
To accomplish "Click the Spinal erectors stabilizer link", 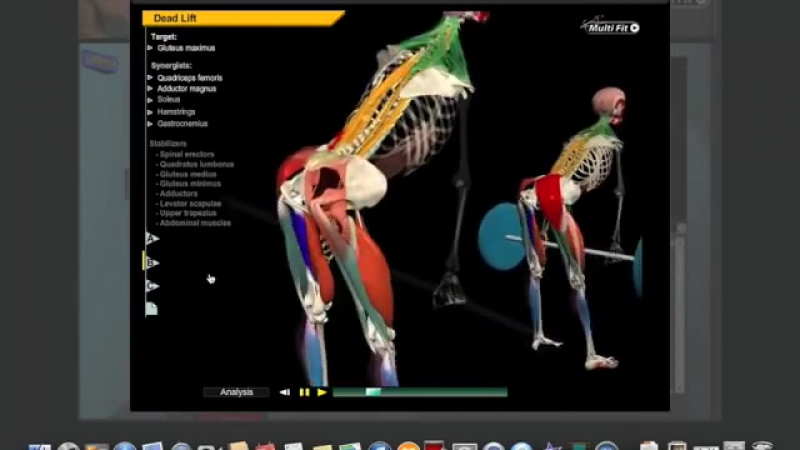I will [x=192, y=155].
